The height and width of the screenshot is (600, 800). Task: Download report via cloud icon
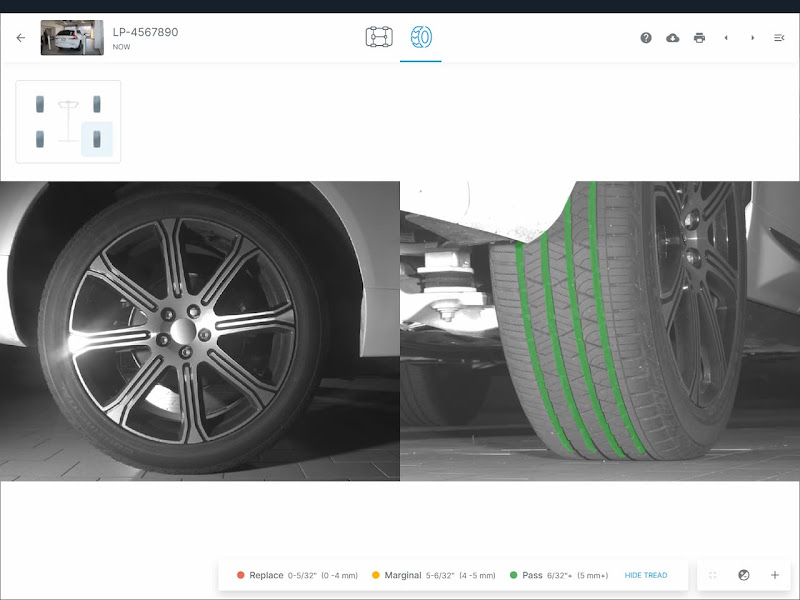673,38
